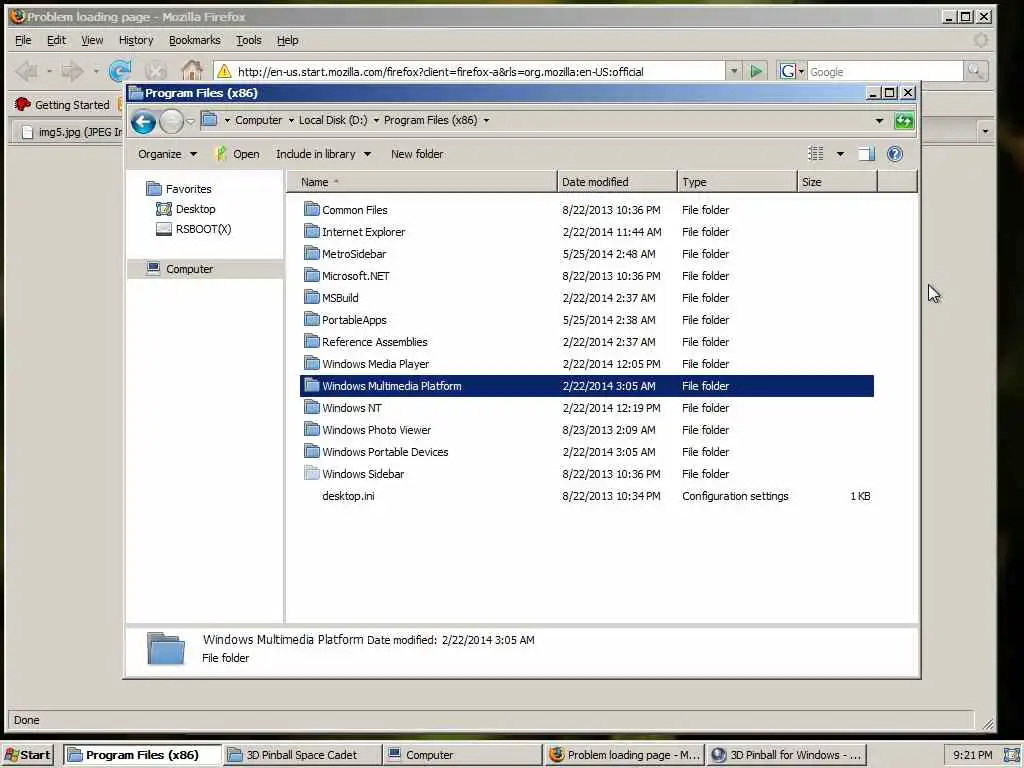Viewport: 1024px width, 768px height.
Task: Select the desktop.ini file name
Action: (348, 496)
